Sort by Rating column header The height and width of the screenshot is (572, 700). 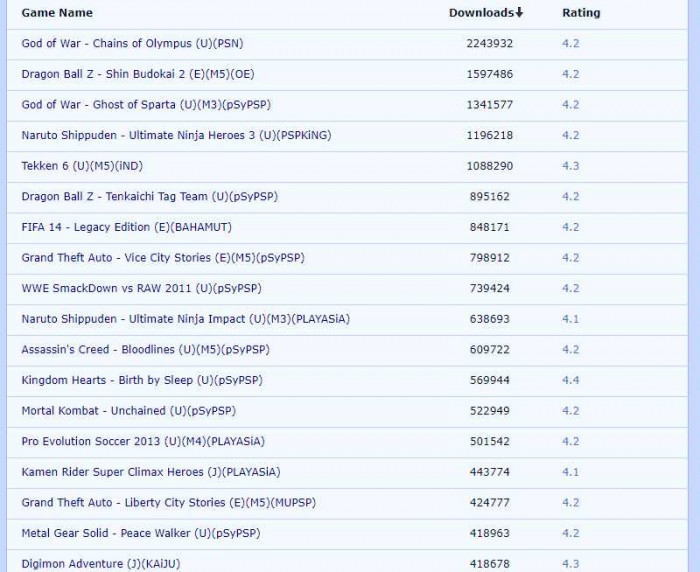coord(581,13)
